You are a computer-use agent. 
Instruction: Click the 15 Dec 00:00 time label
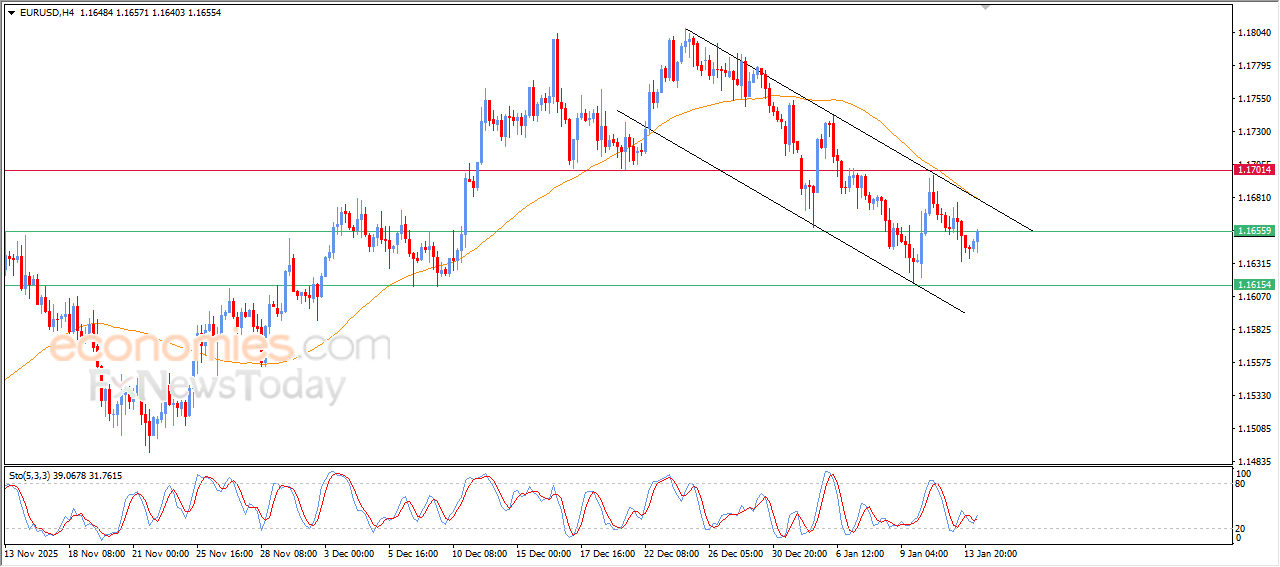[544, 553]
